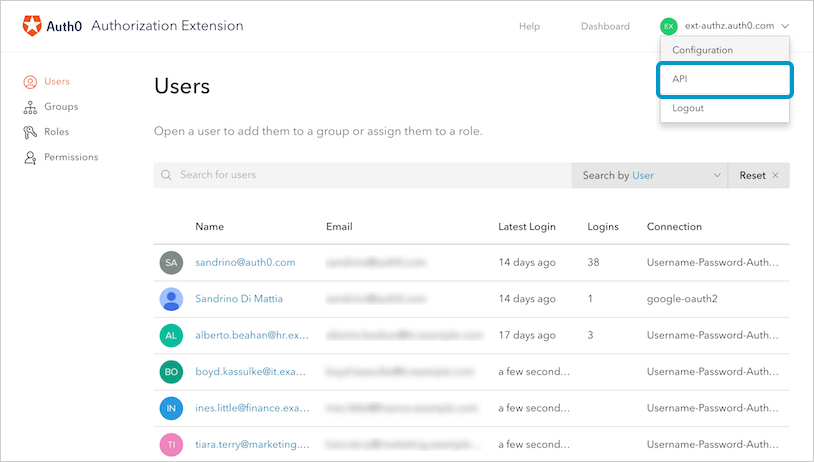Click the Authorization Extension title
Image resolution: width=814 pixels, height=462 pixels.
coord(167,25)
